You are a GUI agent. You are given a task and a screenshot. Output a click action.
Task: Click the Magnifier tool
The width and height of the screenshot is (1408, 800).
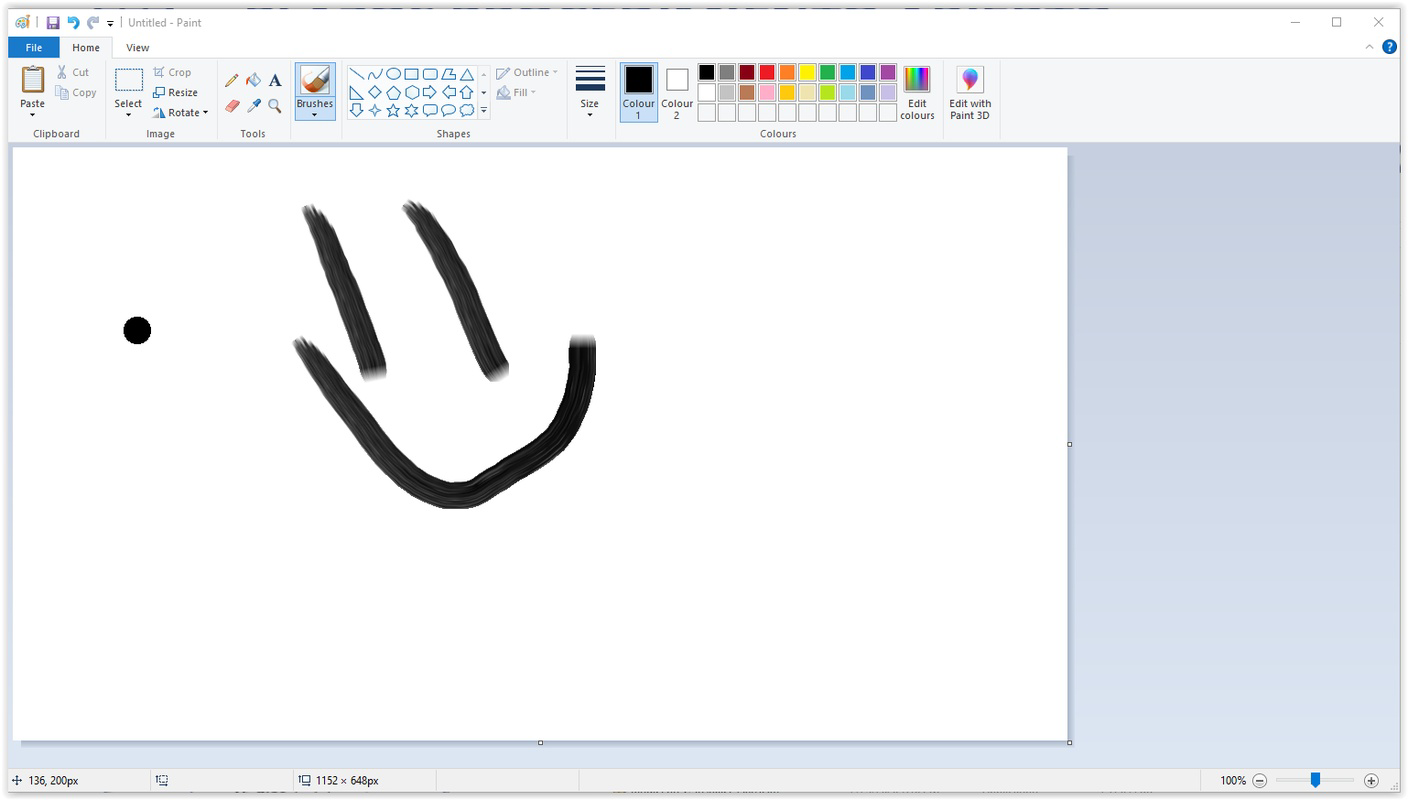coord(275,105)
